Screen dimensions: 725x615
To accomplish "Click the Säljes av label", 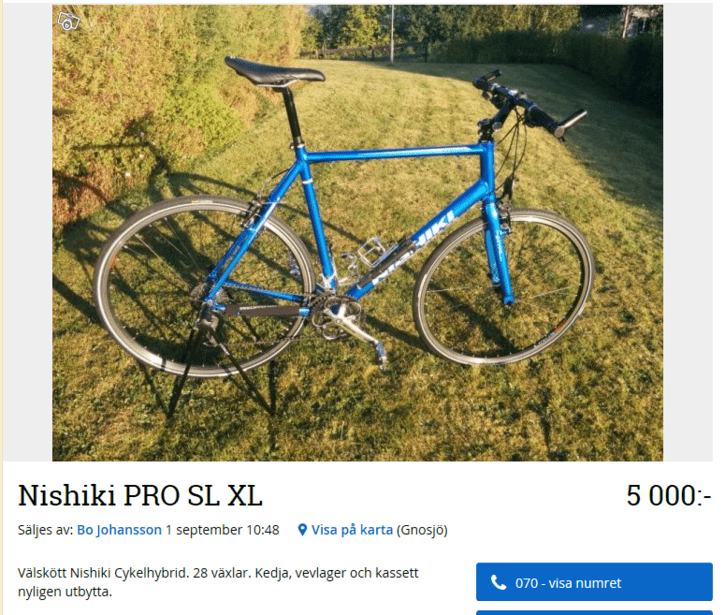I will [45, 530].
